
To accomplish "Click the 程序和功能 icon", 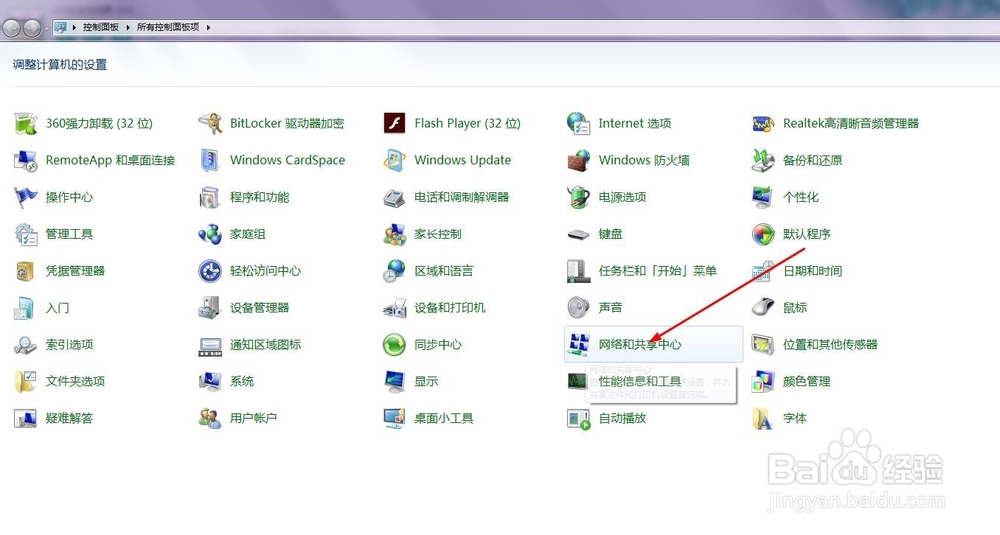I will [x=210, y=197].
